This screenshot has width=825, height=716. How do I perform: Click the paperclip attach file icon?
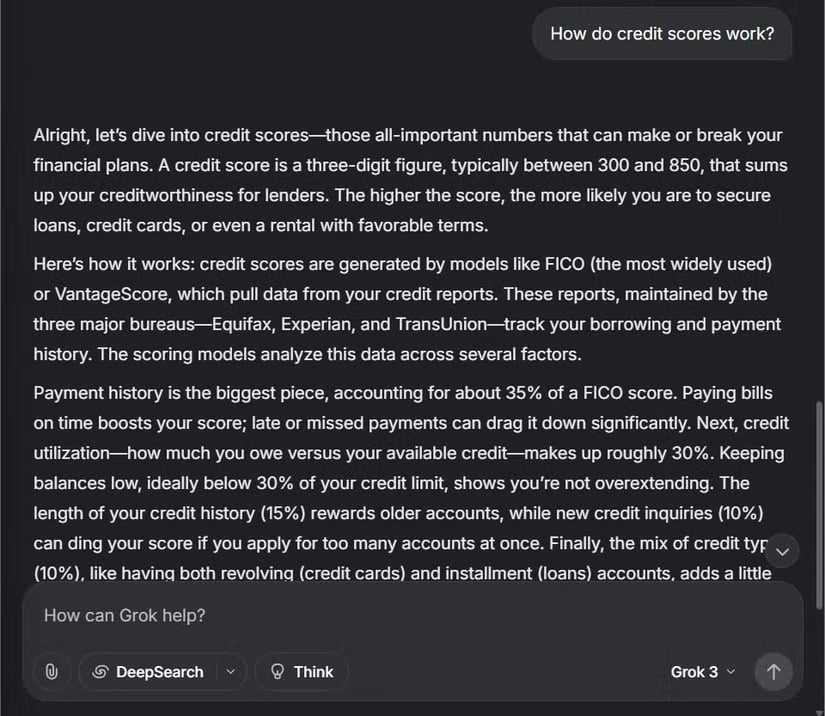pyautogui.click(x=50, y=672)
